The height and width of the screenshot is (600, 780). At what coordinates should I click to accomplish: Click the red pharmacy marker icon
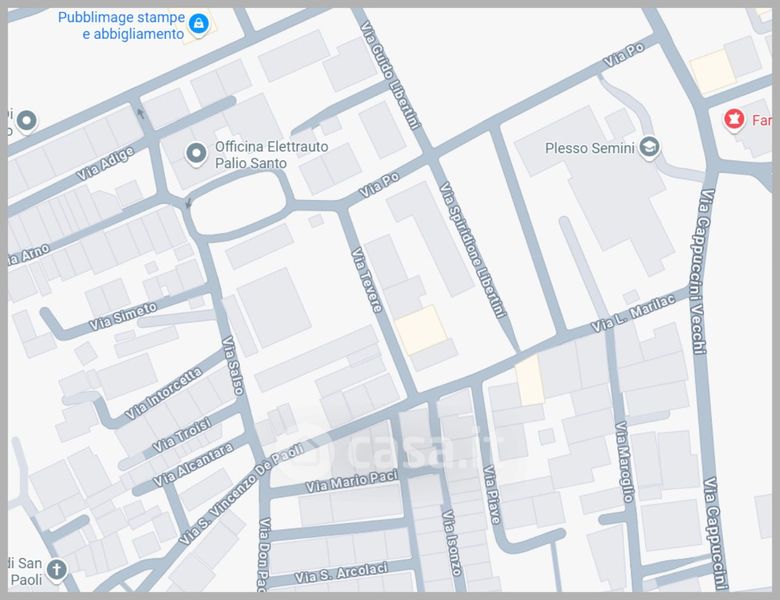735,120
